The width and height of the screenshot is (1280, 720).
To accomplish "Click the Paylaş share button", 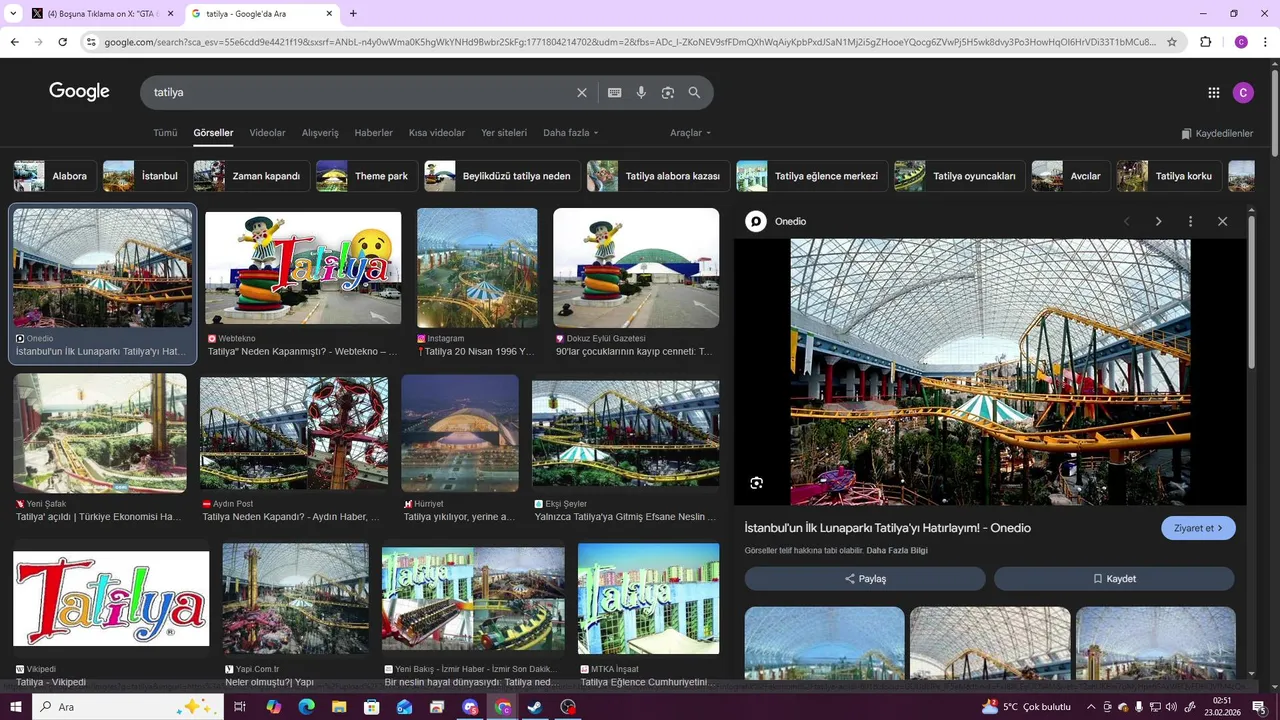I will (865, 579).
